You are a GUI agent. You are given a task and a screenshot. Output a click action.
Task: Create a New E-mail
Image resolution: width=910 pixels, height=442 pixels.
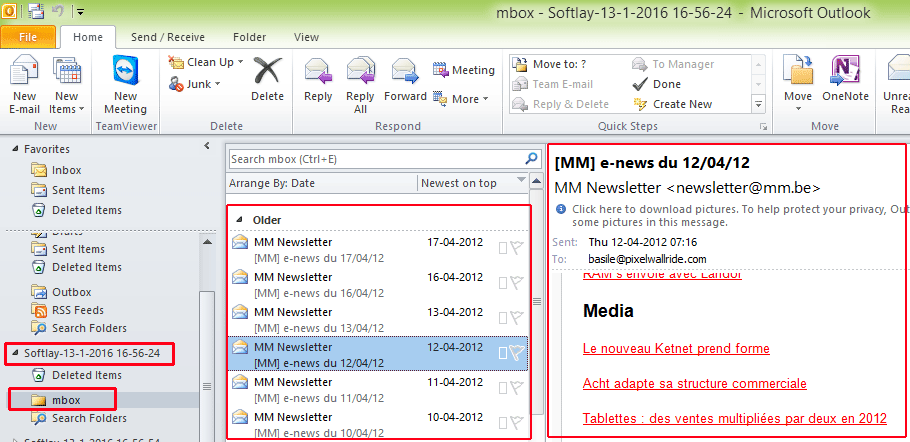tap(24, 86)
